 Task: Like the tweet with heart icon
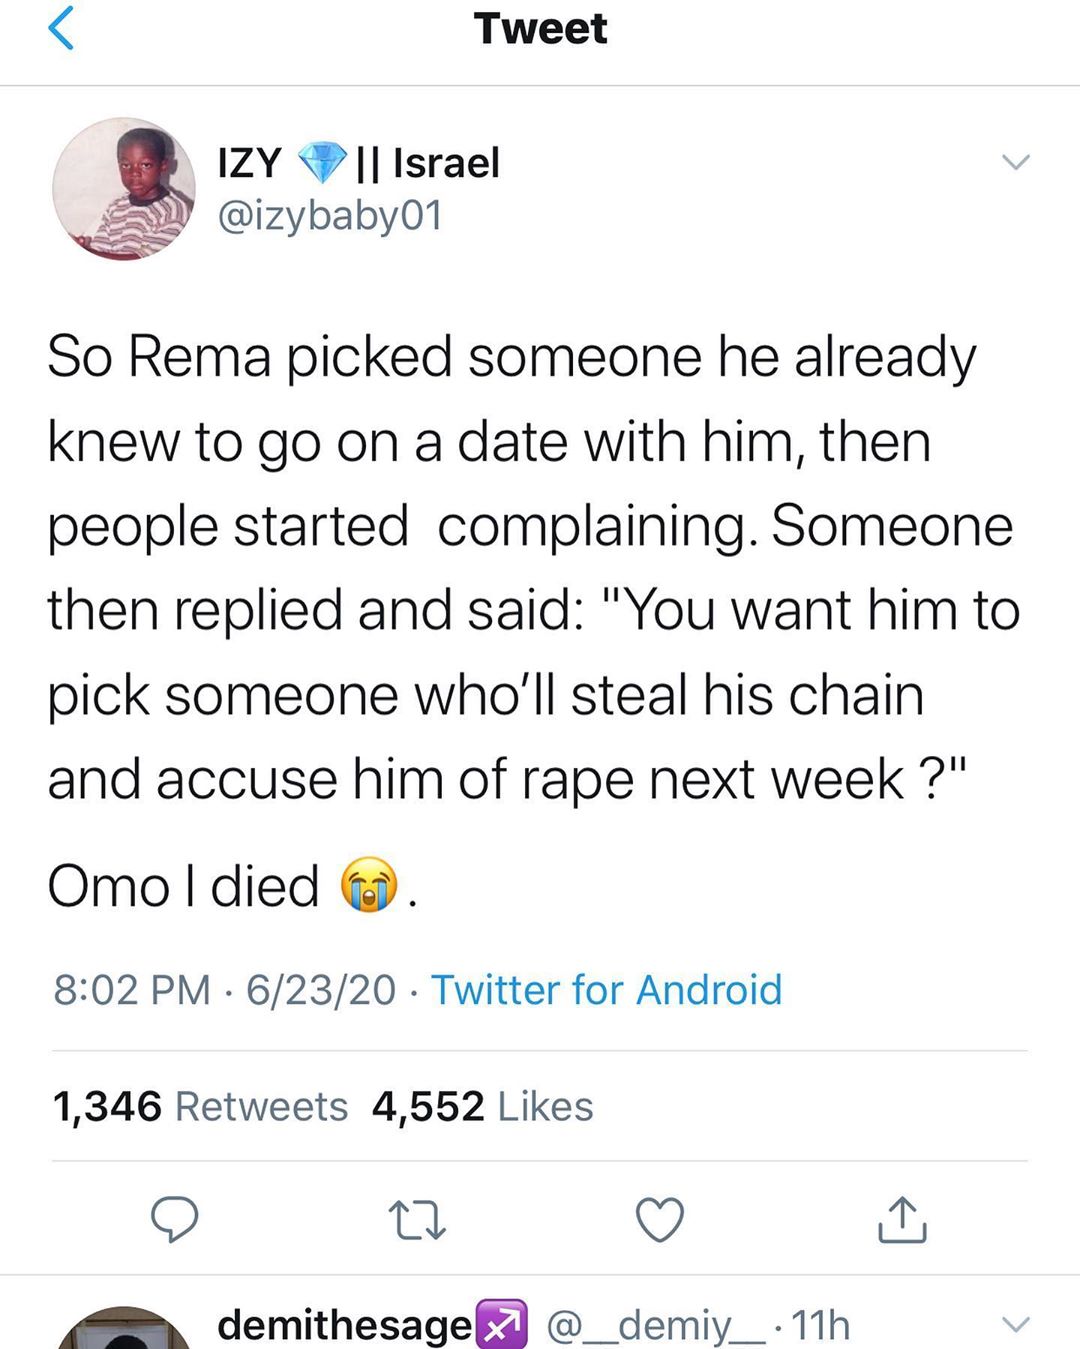tap(660, 1219)
